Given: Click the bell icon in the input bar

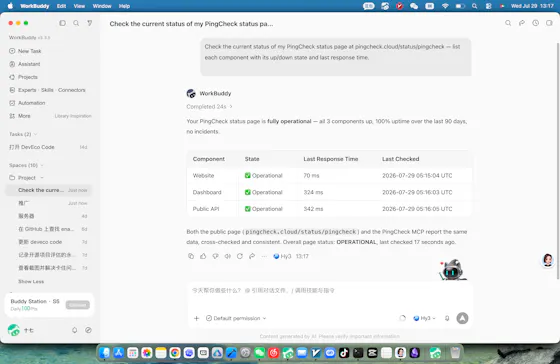Looking at the screenshot, I should click(447, 318).
